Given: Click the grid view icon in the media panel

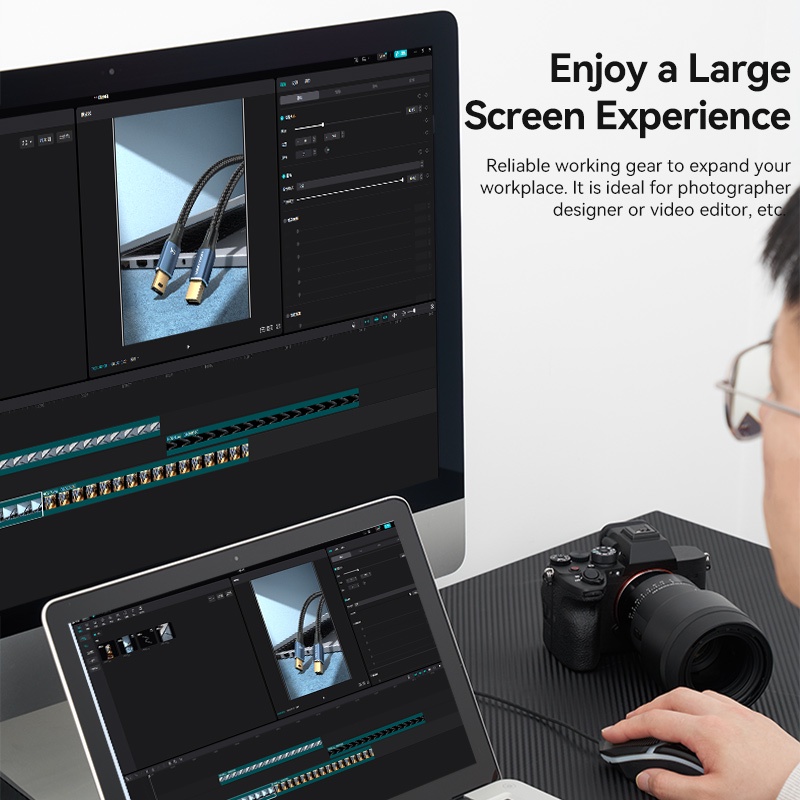Looking at the screenshot, I should point(27,142).
